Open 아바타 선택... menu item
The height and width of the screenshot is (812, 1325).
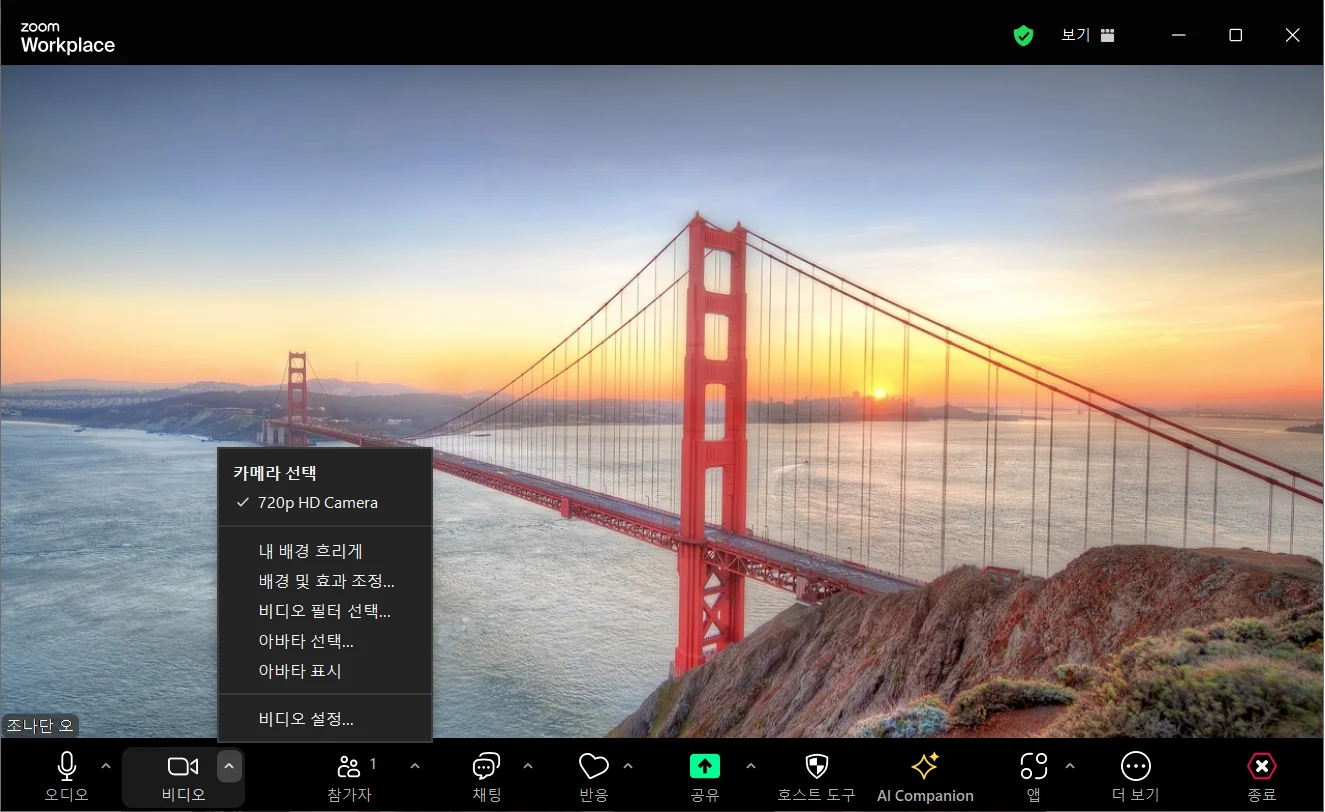pyautogui.click(x=325, y=641)
